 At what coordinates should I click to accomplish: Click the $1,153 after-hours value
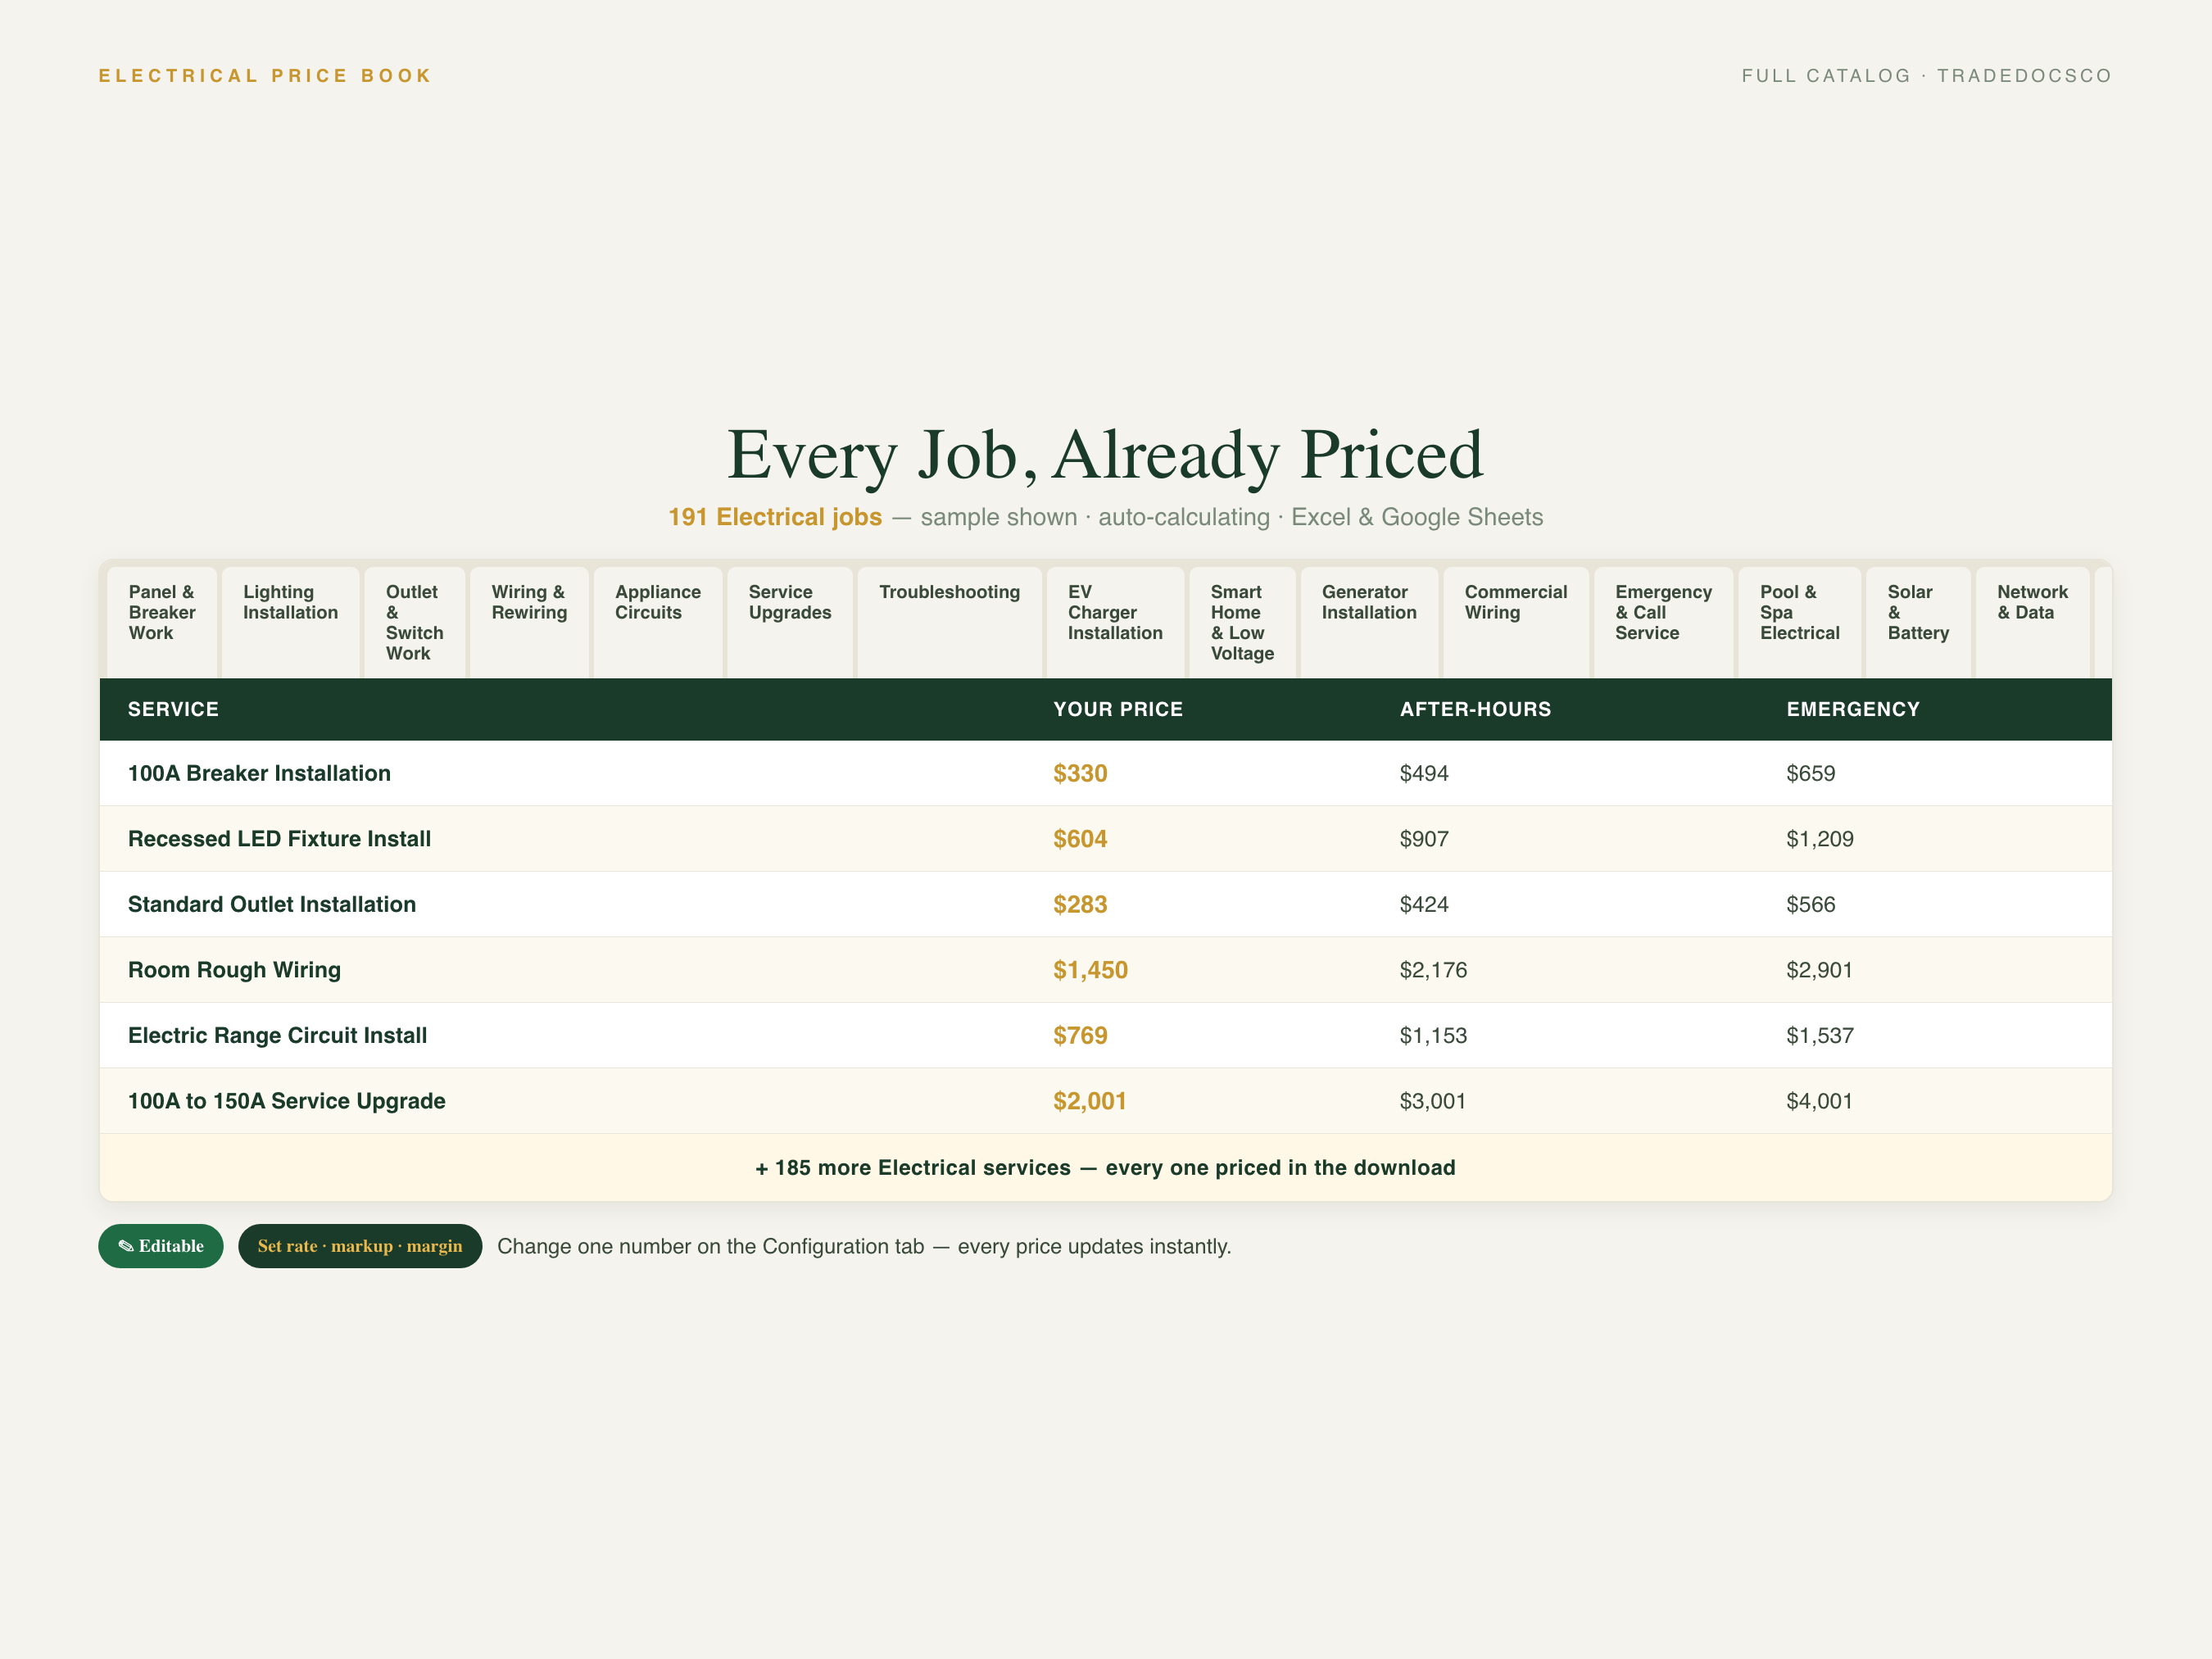pos(1433,1035)
